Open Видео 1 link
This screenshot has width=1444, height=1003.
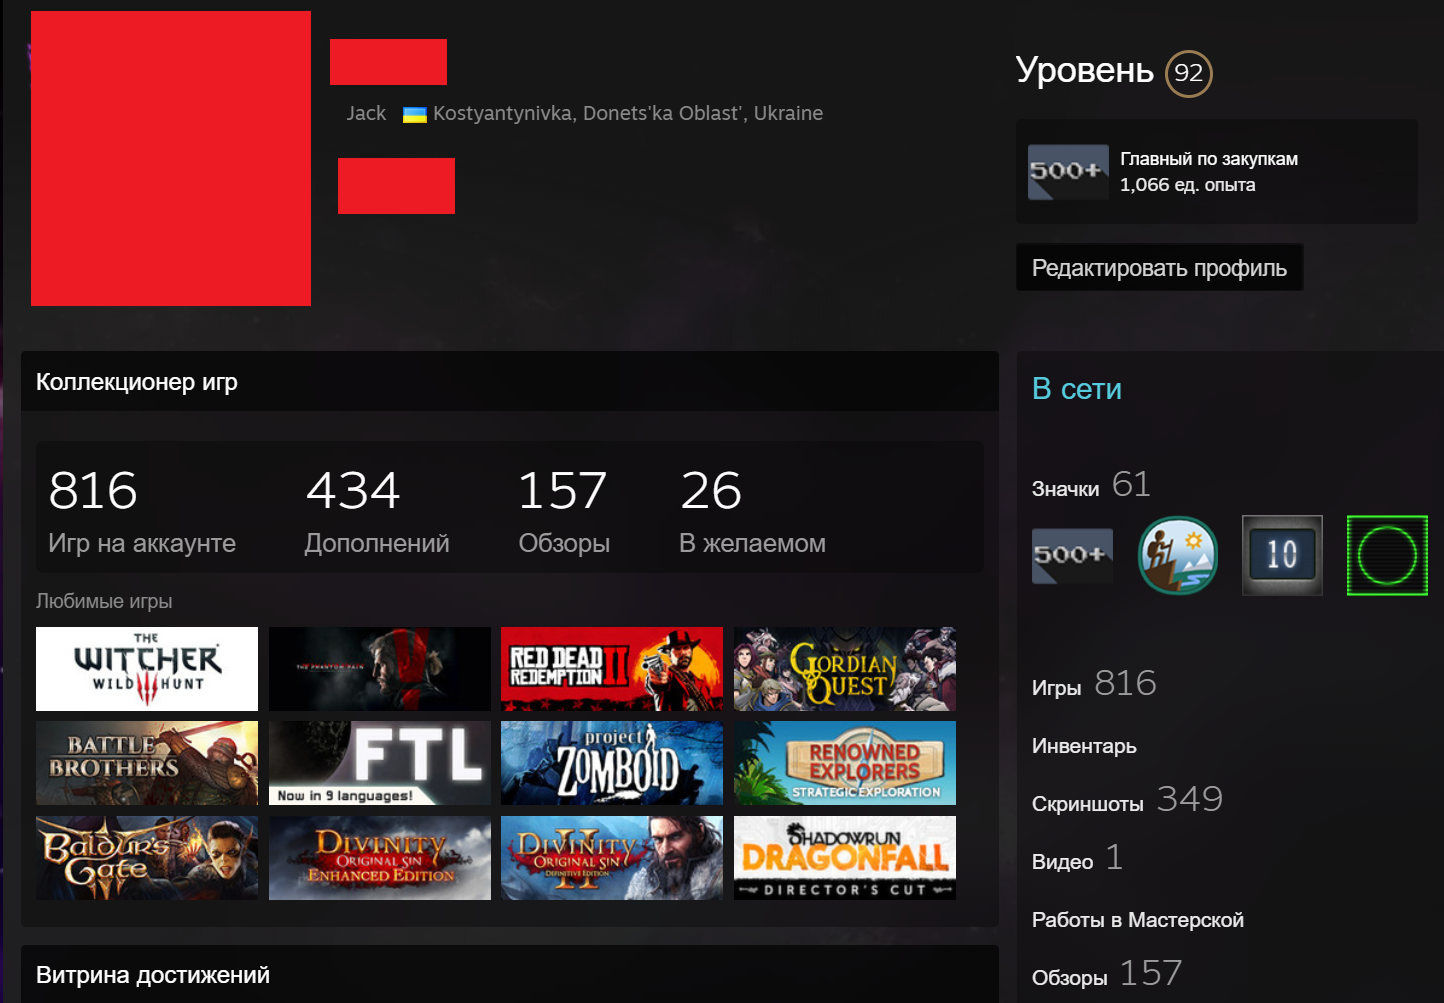point(1077,859)
